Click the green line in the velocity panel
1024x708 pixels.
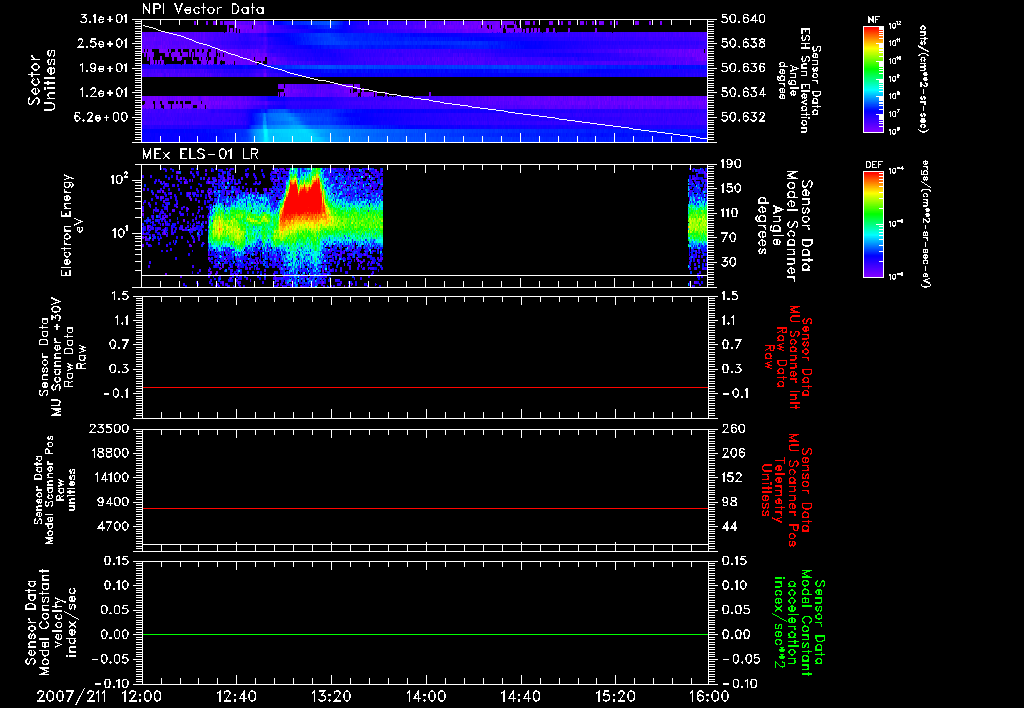(x=424, y=634)
